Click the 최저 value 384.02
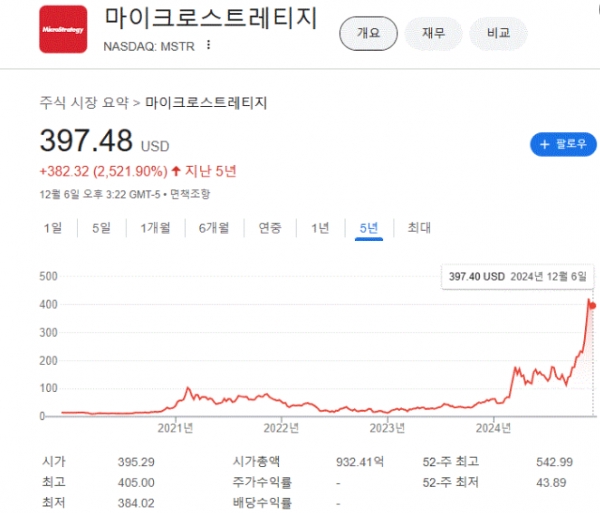The height and width of the screenshot is (513, 600). tap(136, 503)
